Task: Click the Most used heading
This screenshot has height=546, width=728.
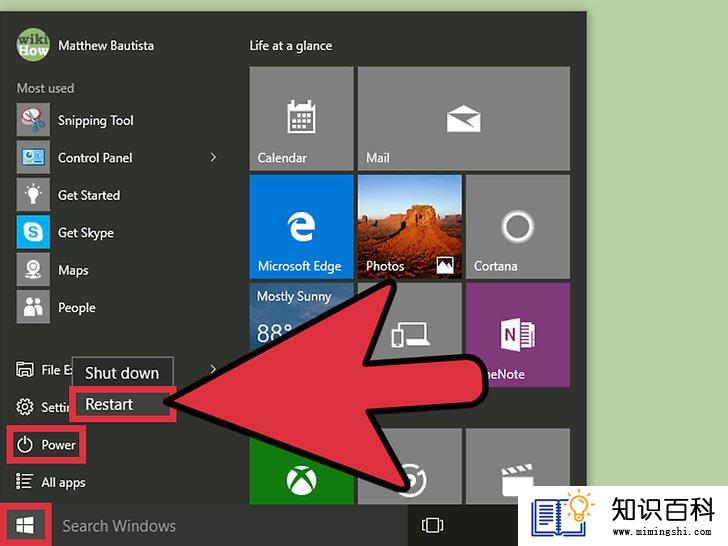Action: pyautogui.click(x=46, y=88)
